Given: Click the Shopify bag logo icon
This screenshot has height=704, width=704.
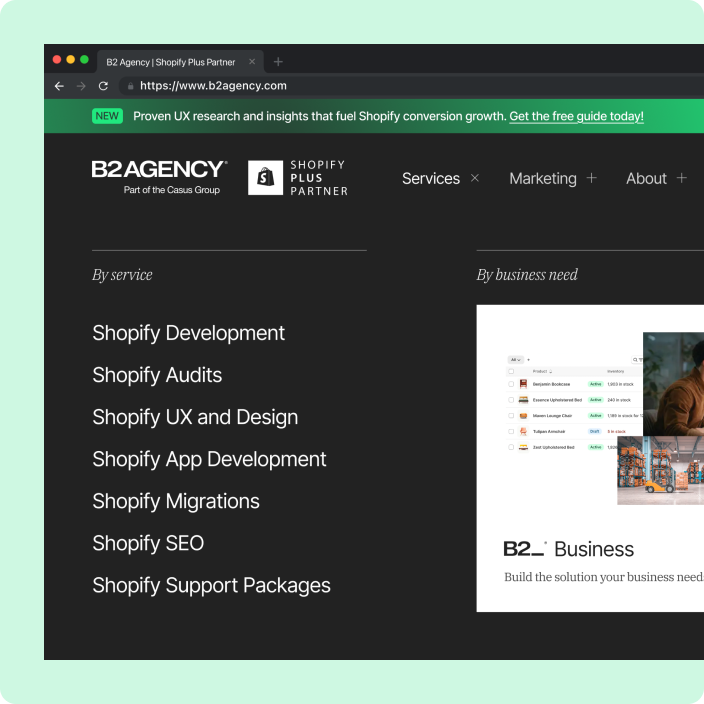Looking at the screenshot, I should click(265, 178).
